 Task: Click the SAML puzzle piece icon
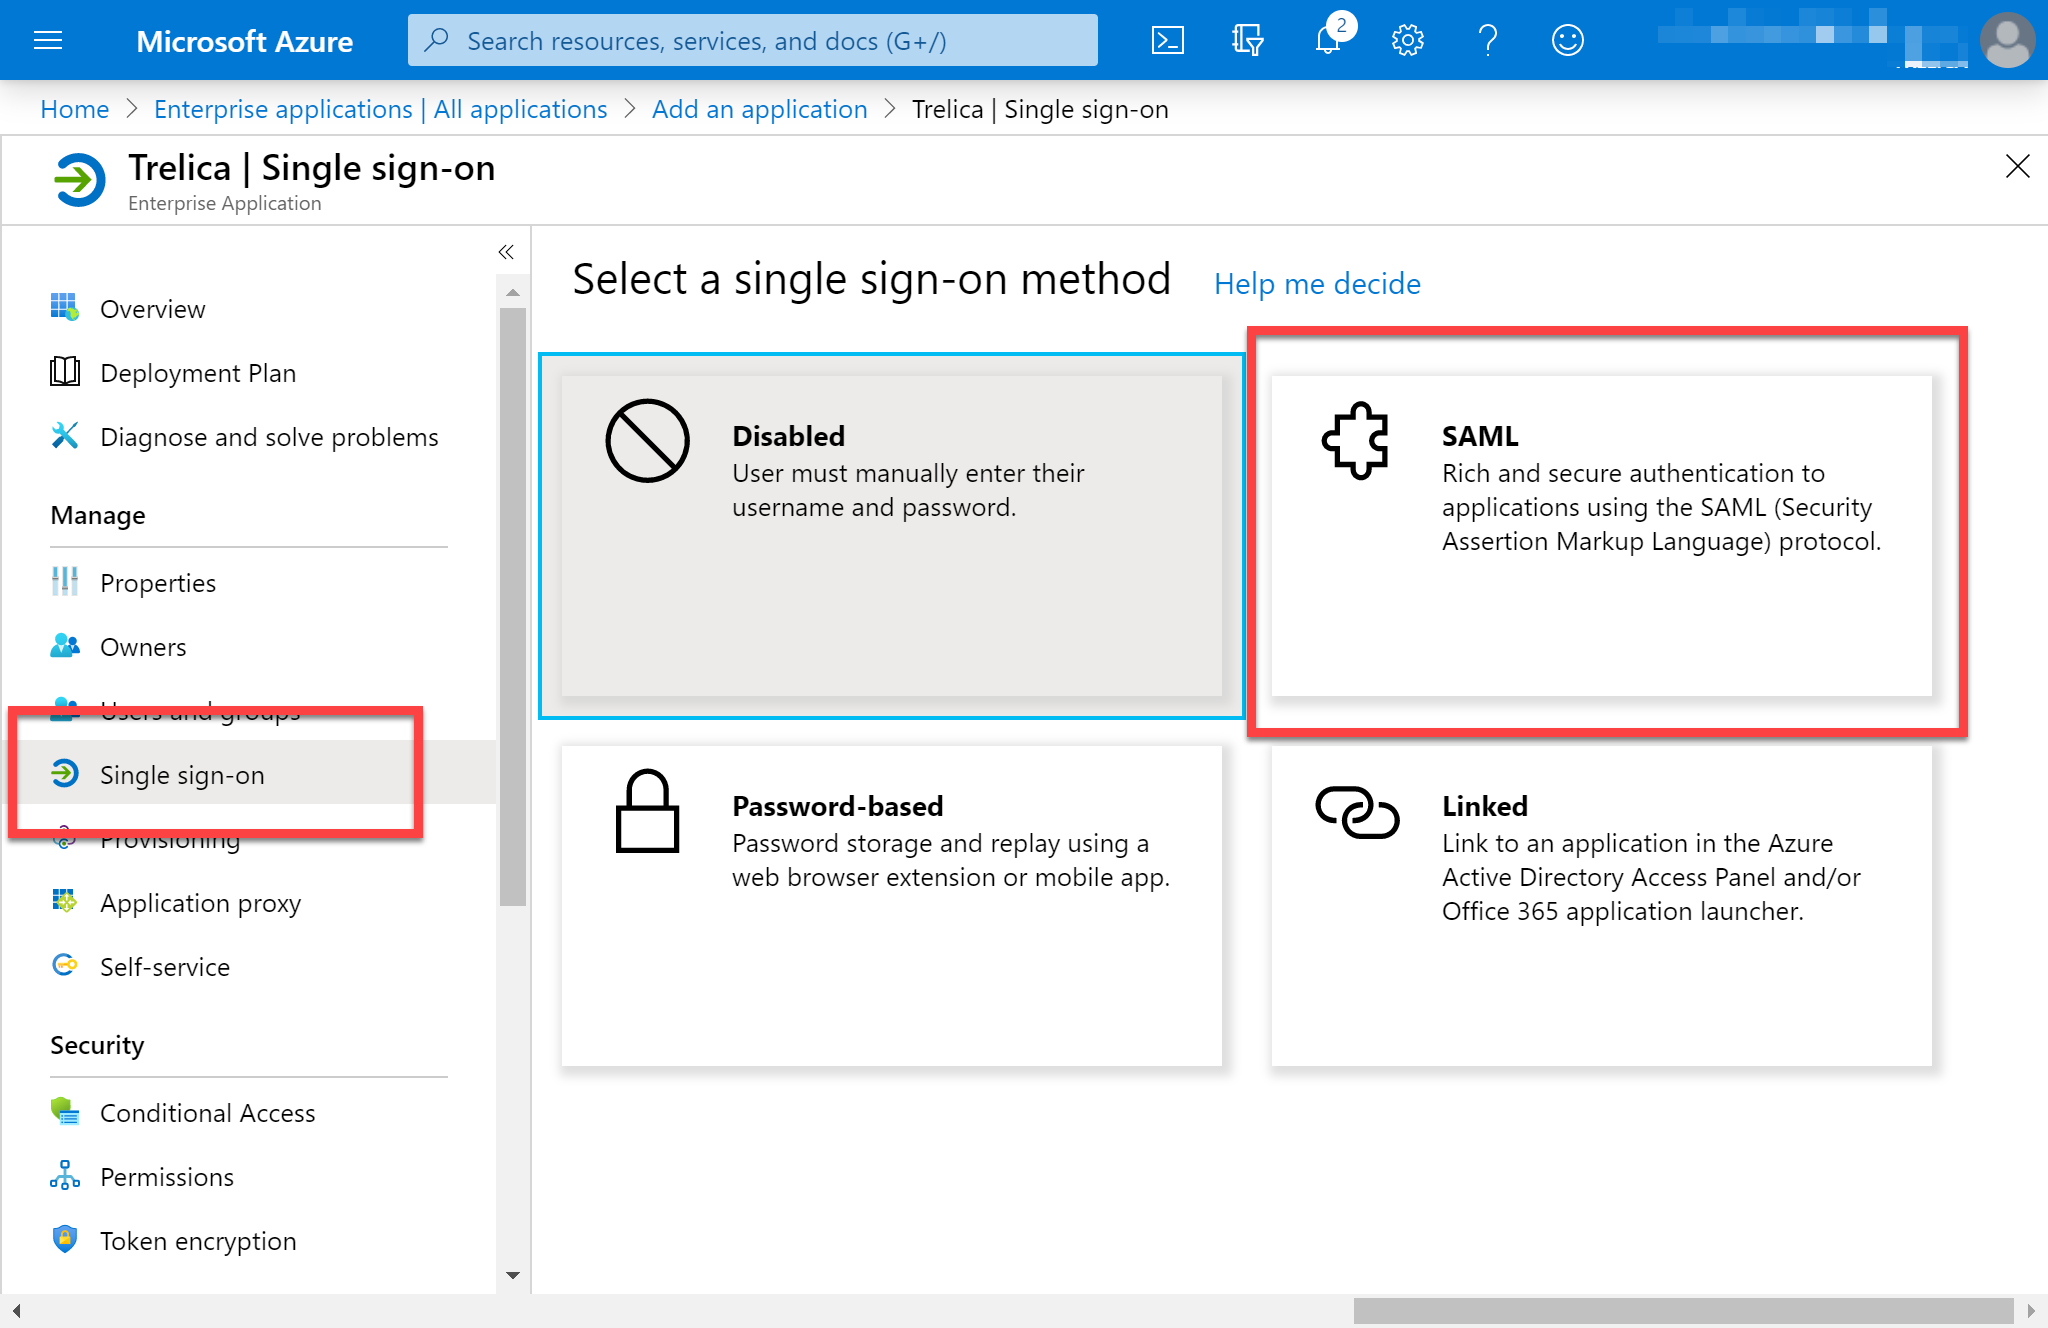coord(1356,440)
